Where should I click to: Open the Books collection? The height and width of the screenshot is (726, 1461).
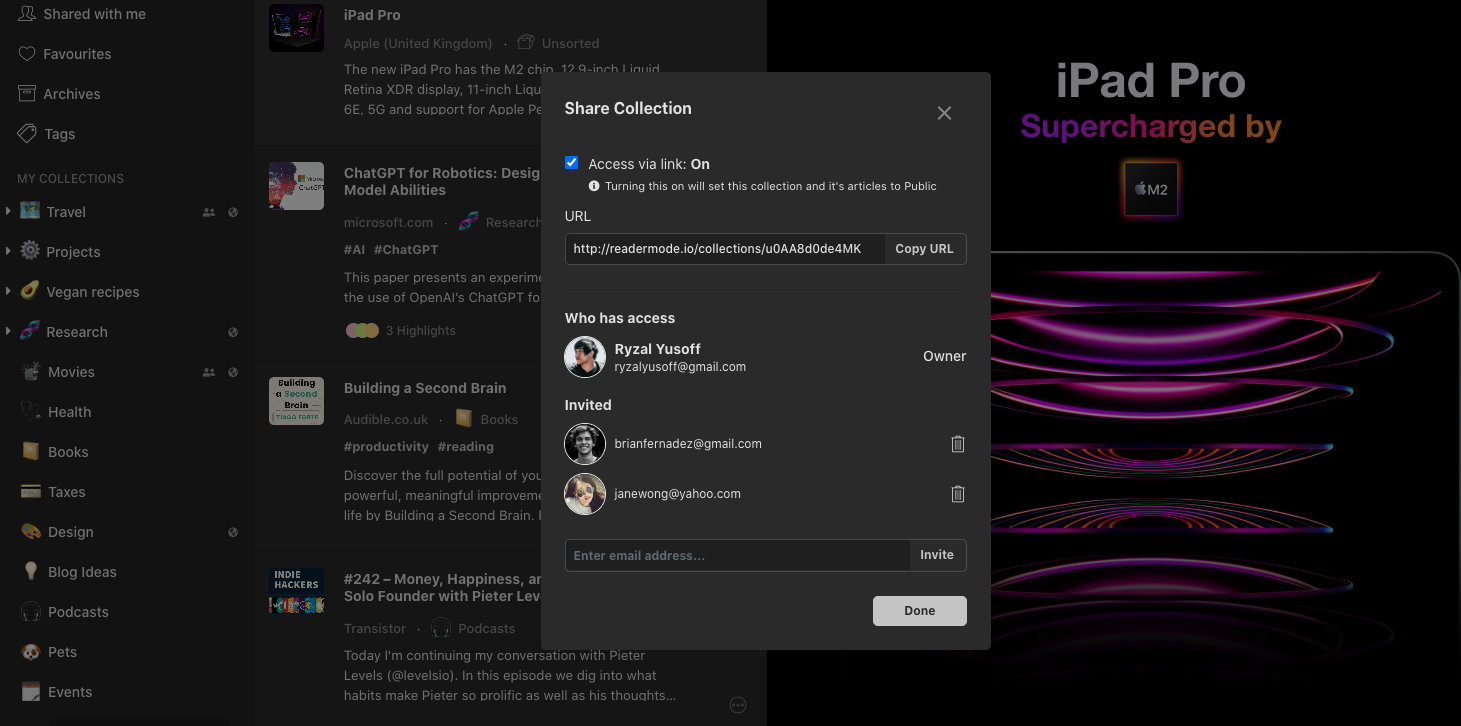coord(68,452)
